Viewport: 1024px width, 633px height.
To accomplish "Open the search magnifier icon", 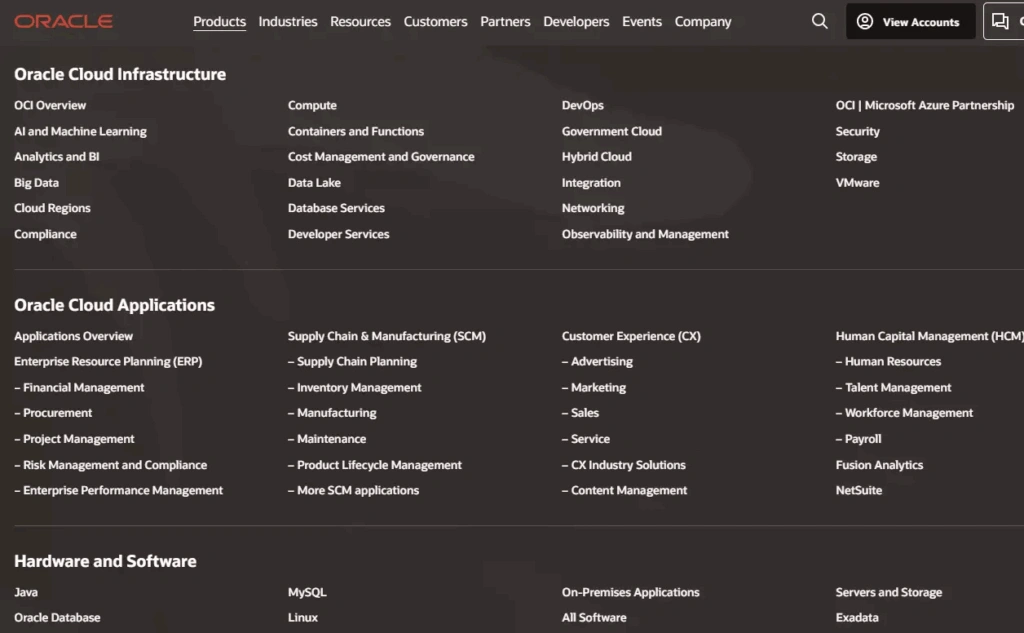I will (820, 21).
